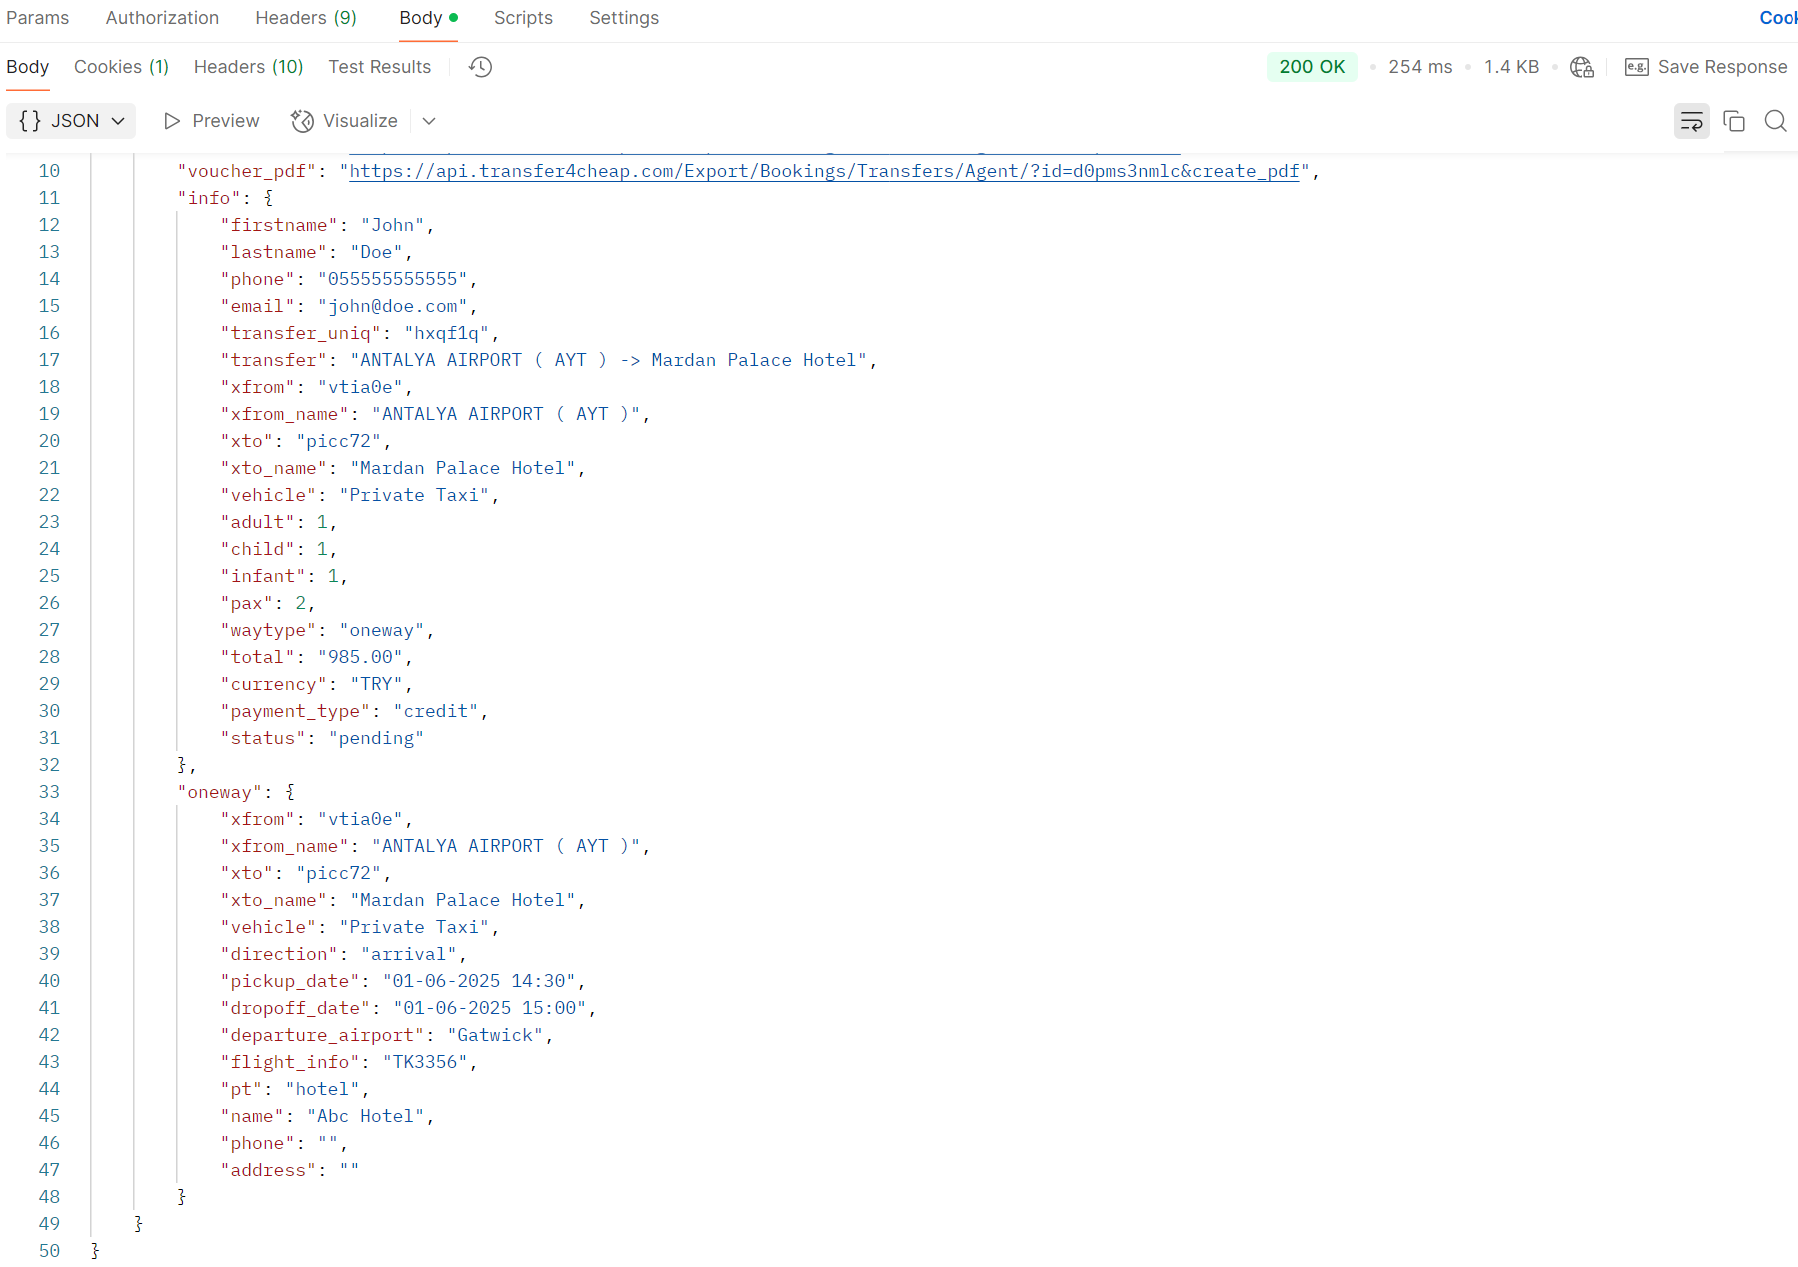The height and width of the screenshot is (1267, 1798).
Task: Open the JSON format dropdown
Action: click(x=71, y=121)
